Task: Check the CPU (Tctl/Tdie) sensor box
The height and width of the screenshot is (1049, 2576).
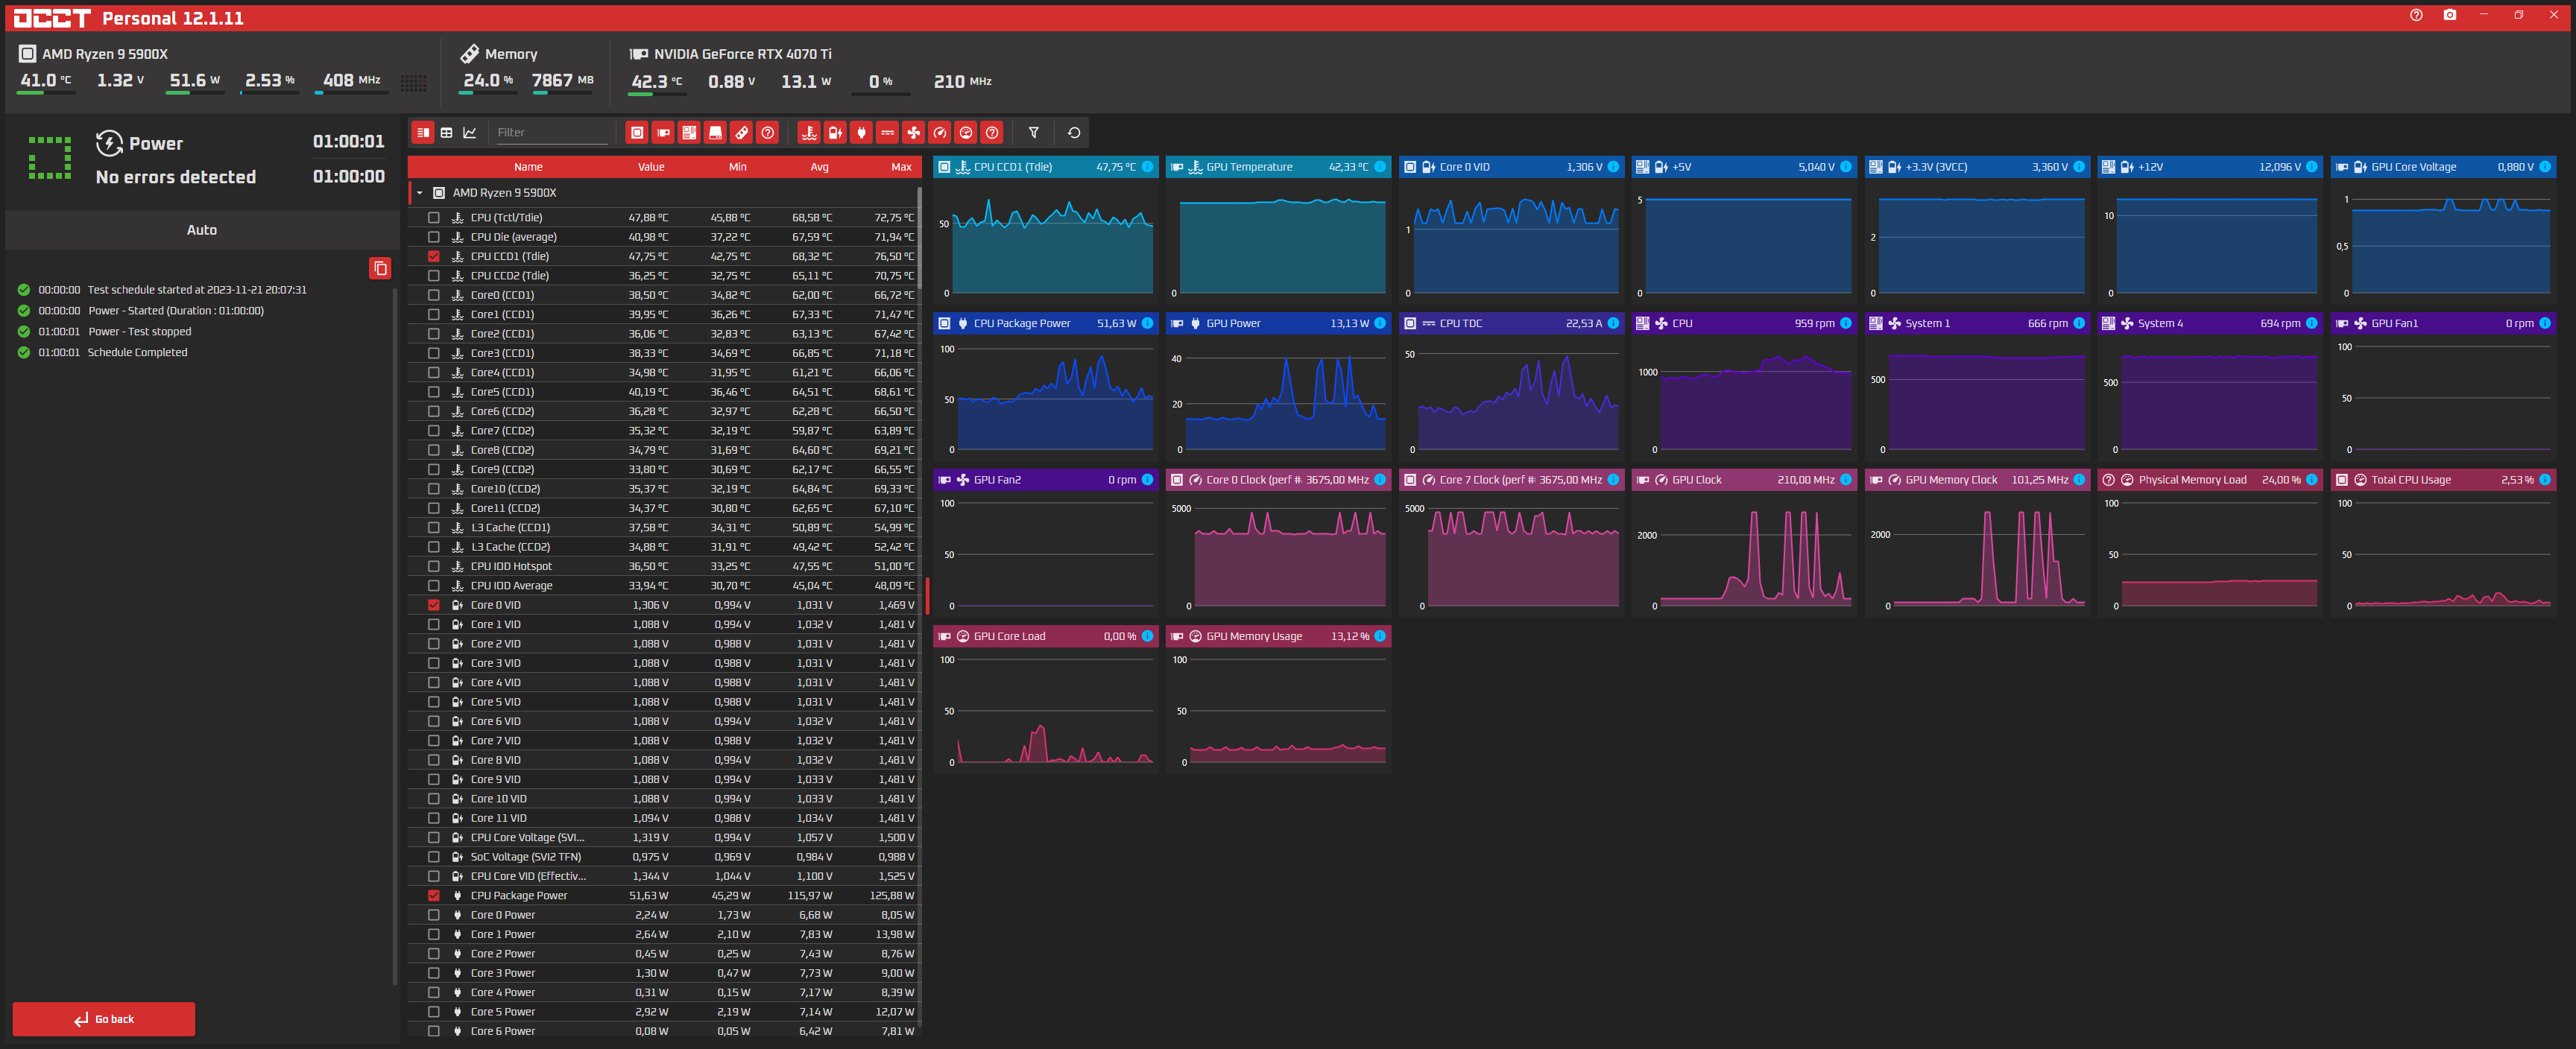Action: pyautogui.click(x=433, y=217)
